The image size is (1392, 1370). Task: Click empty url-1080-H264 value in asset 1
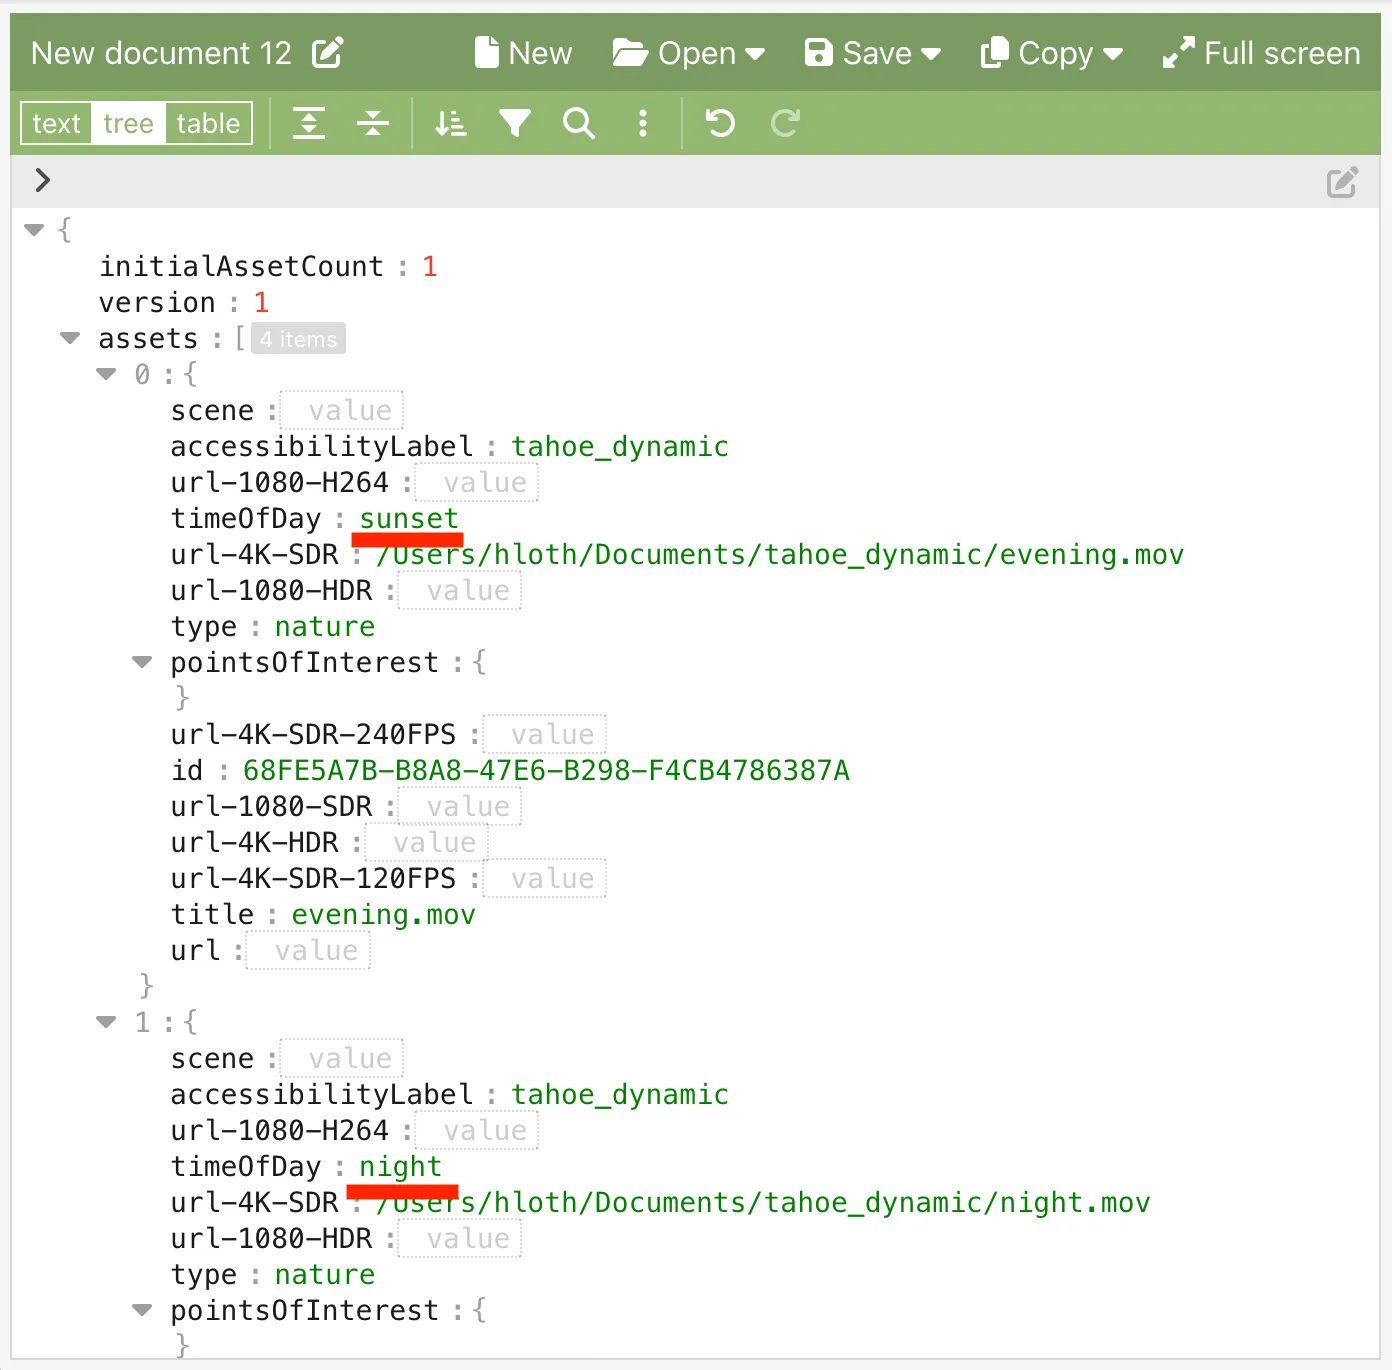[477, 1130]
